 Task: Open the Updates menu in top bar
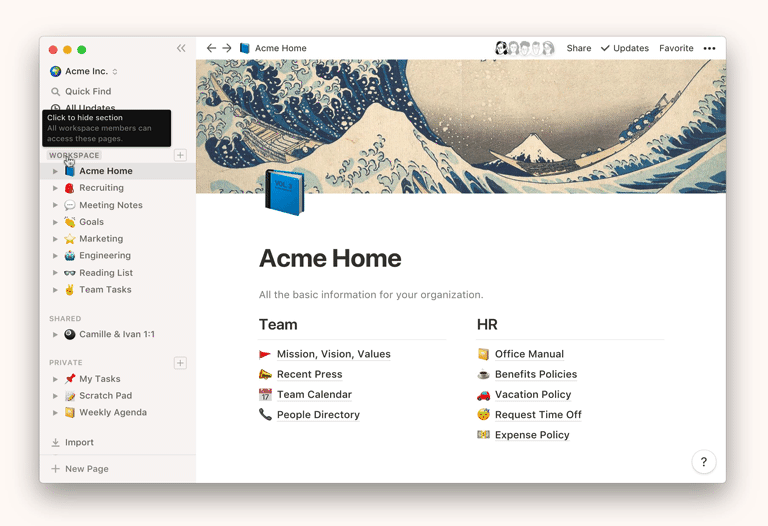(624, 48)
